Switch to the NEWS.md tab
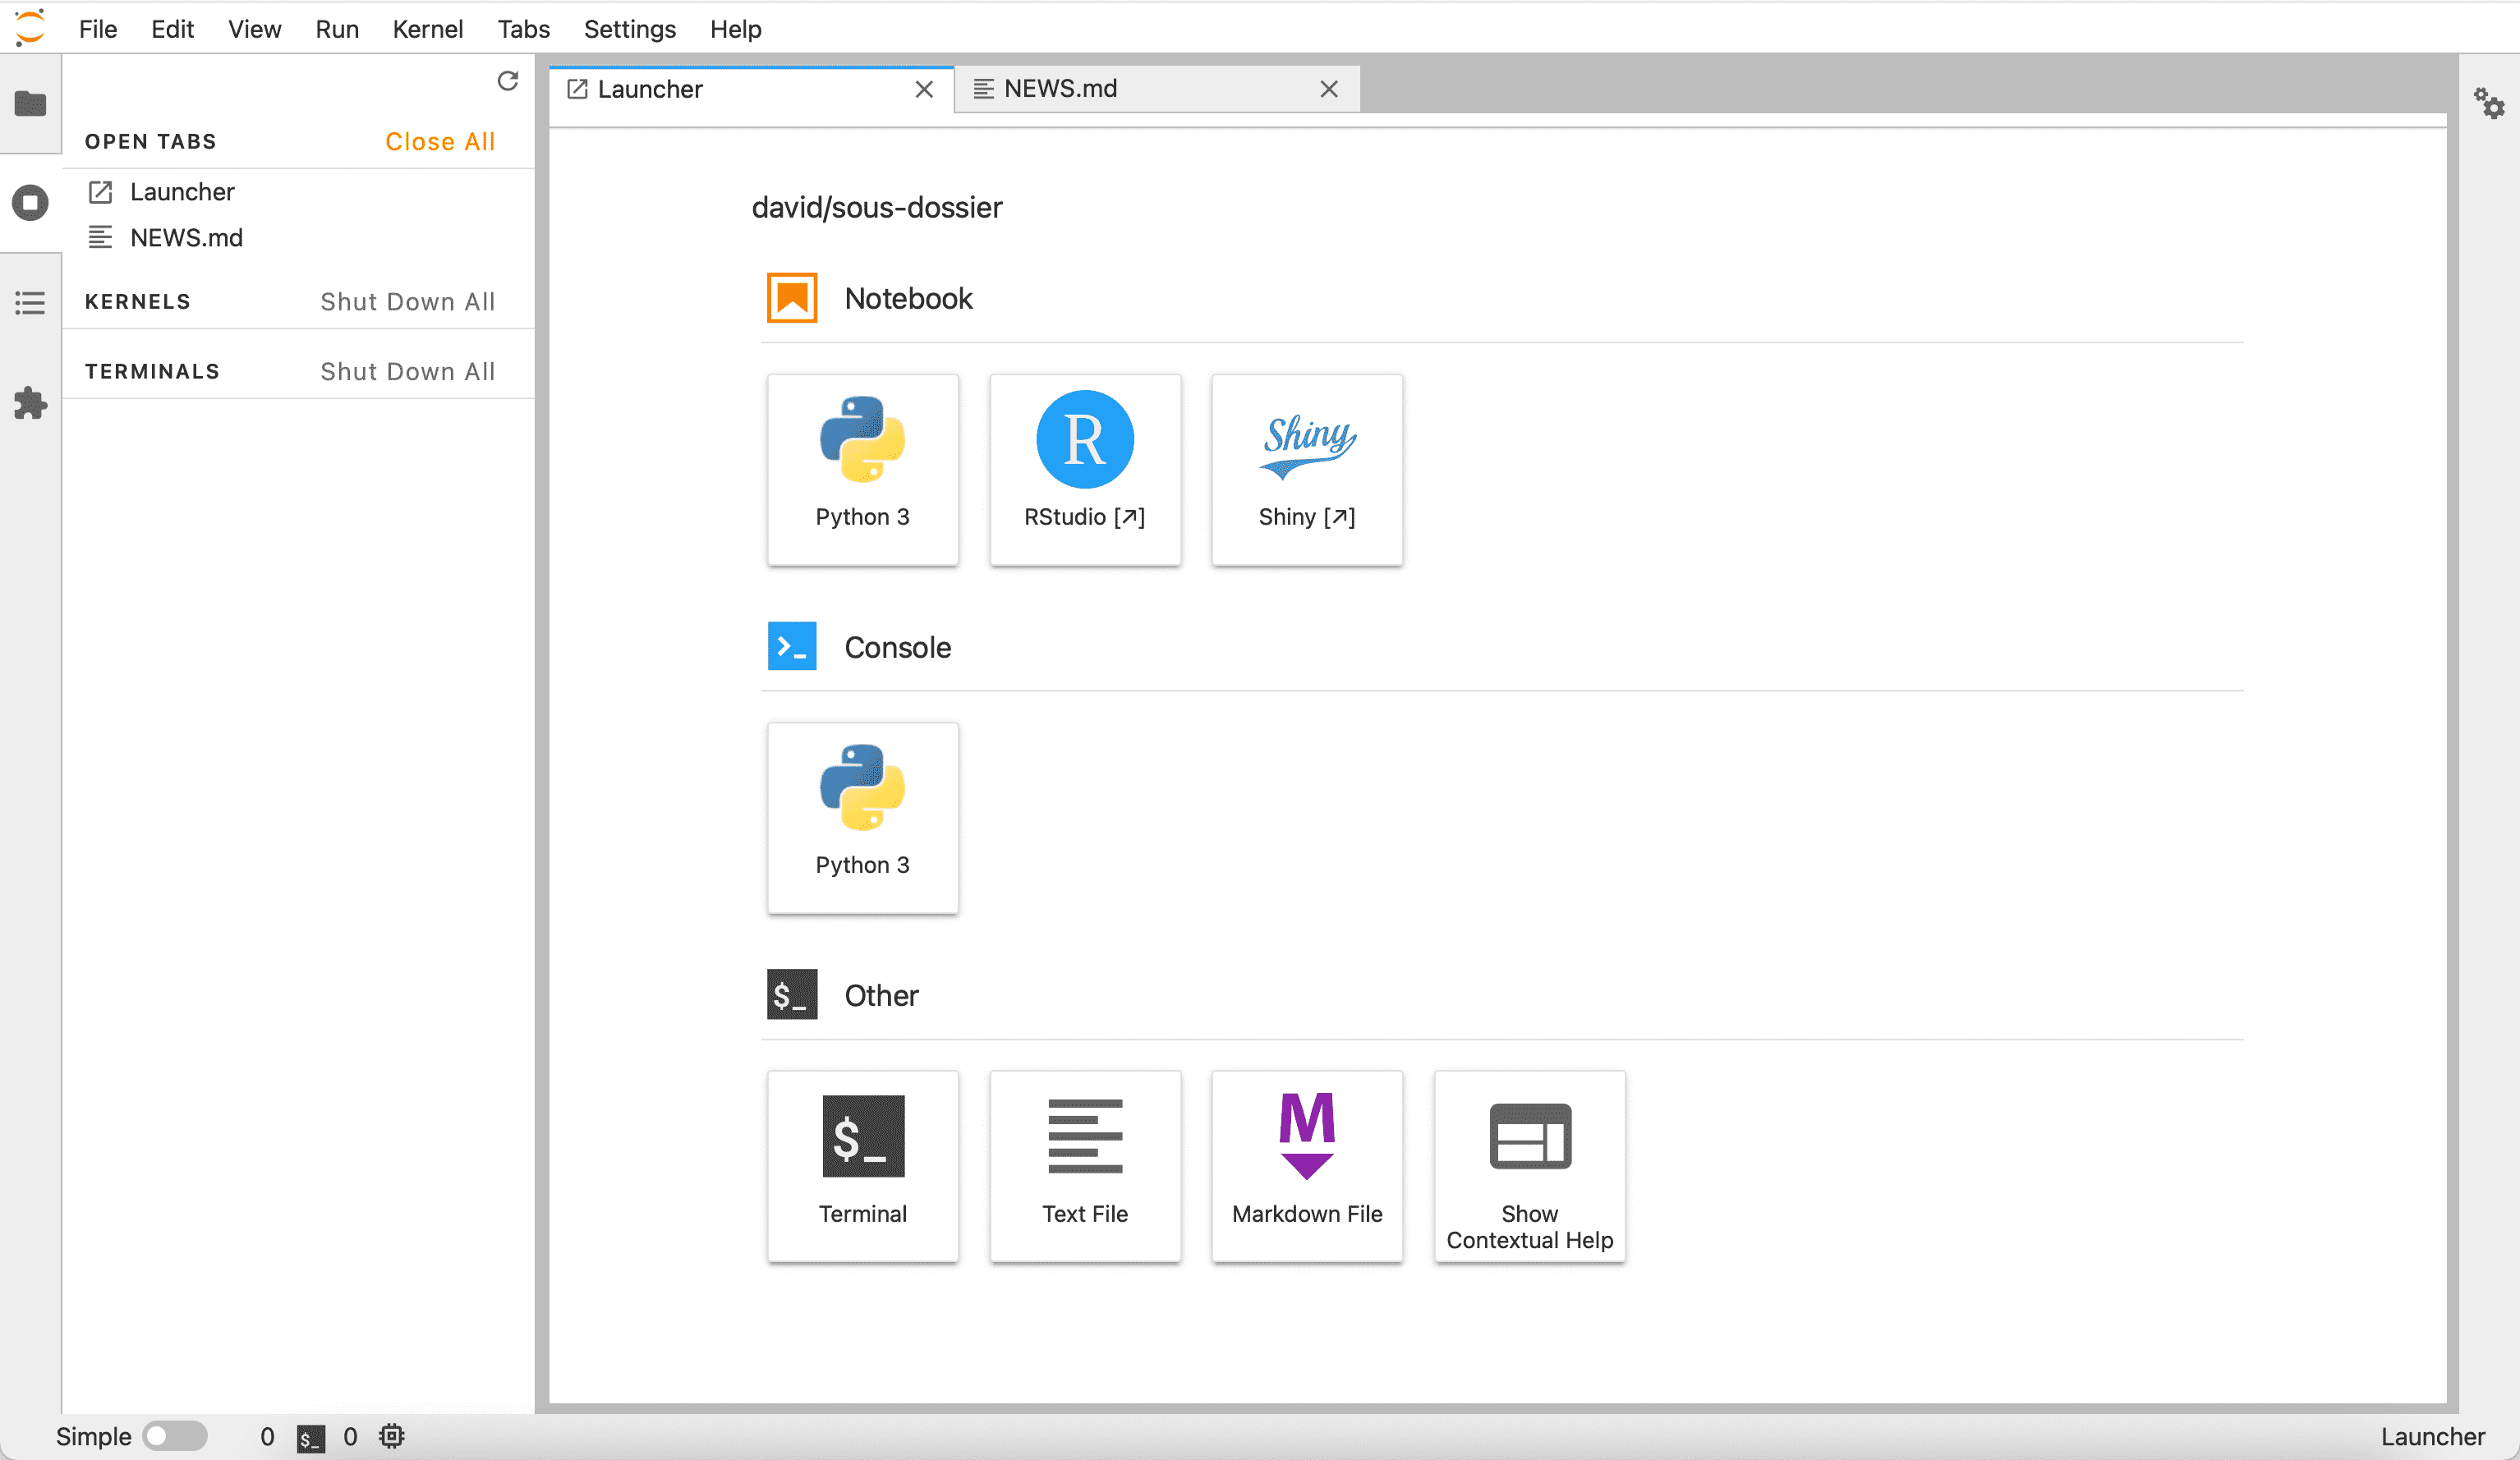Viewport: 2520px width, 1460px height. pyautogui.click(x=1060, y=89)
